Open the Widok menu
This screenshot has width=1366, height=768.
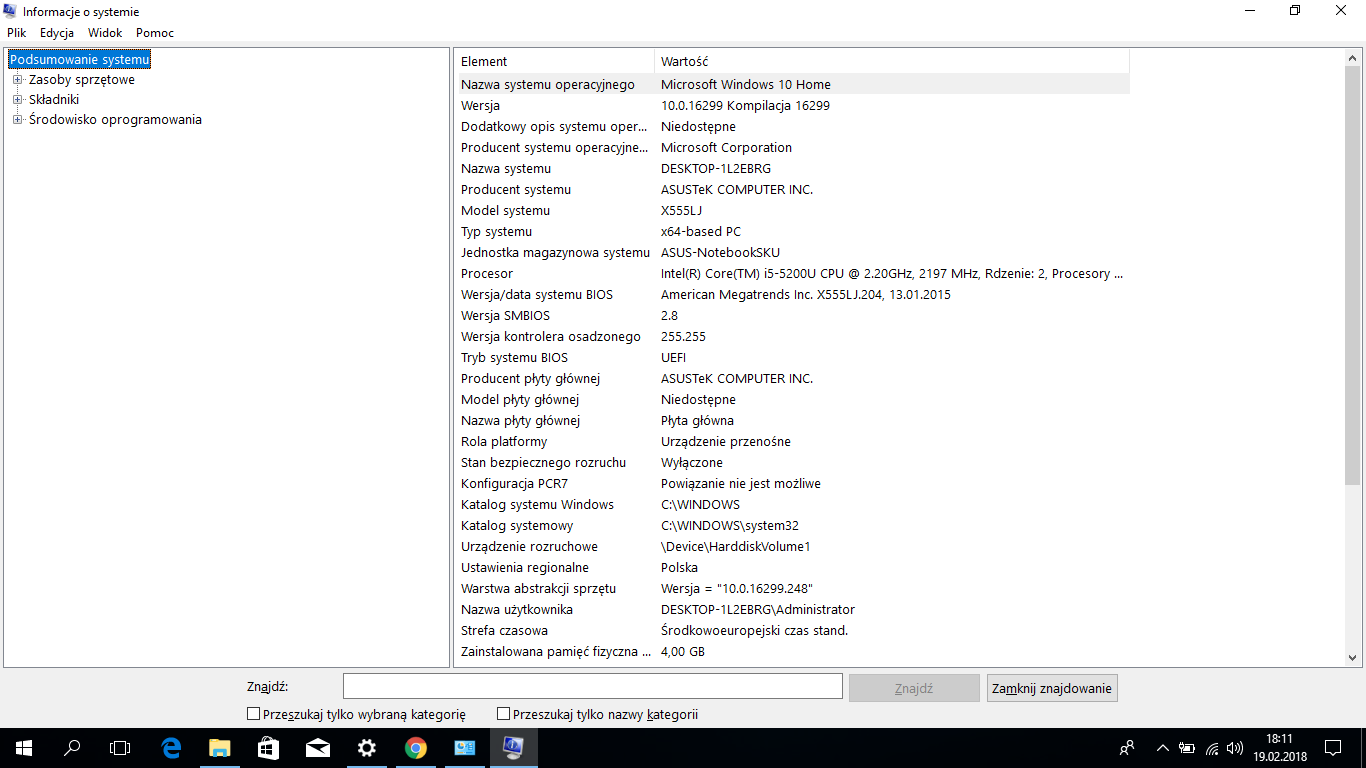[105, 33]
